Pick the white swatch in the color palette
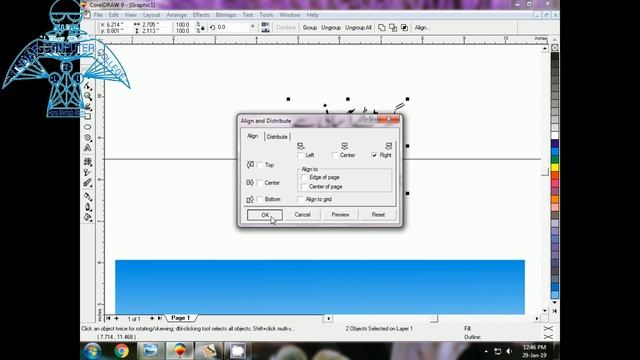Image resolution: width=640 pixels, height=360 pixels. [555, 136]
